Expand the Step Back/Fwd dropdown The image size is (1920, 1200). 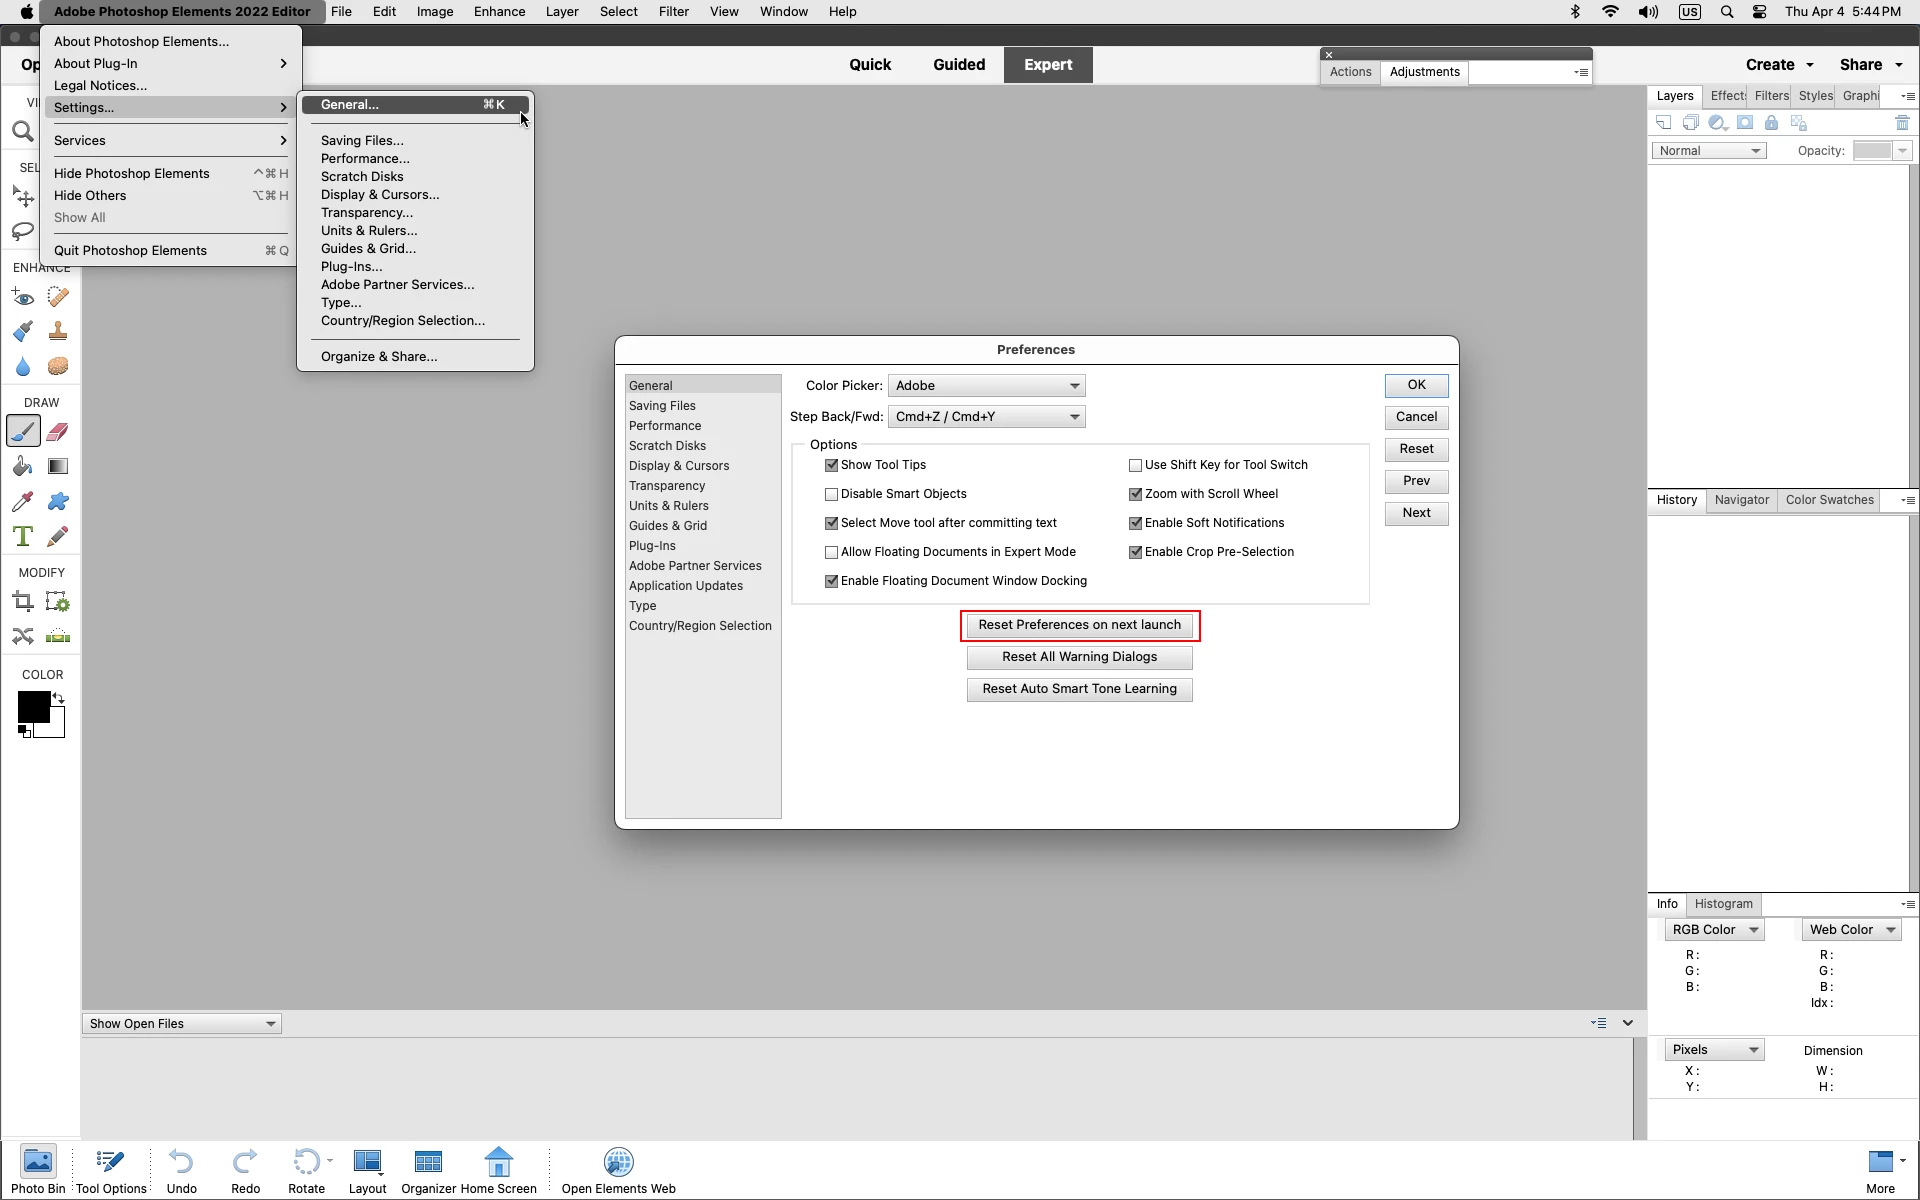986,417
